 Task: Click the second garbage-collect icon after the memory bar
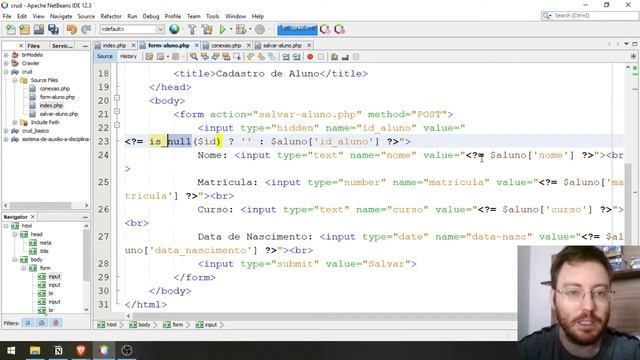(x=339, y=29)
